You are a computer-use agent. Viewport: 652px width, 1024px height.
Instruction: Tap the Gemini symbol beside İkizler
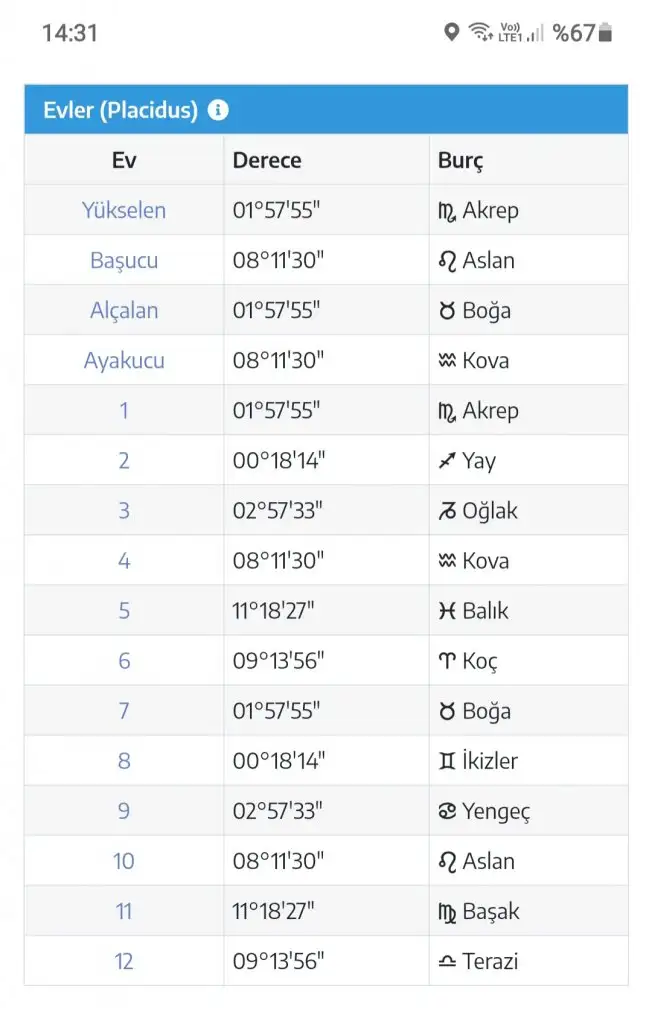(447, 761)
